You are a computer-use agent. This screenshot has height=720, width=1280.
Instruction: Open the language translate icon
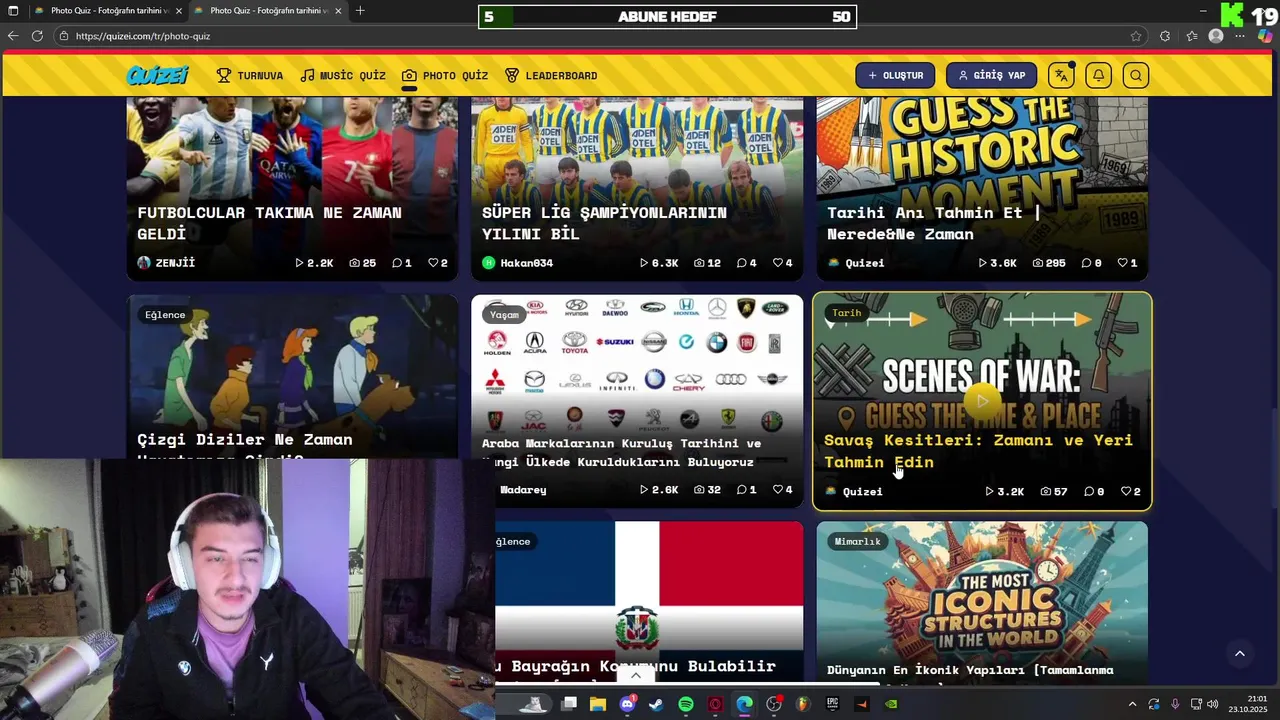click(1061, 75)
